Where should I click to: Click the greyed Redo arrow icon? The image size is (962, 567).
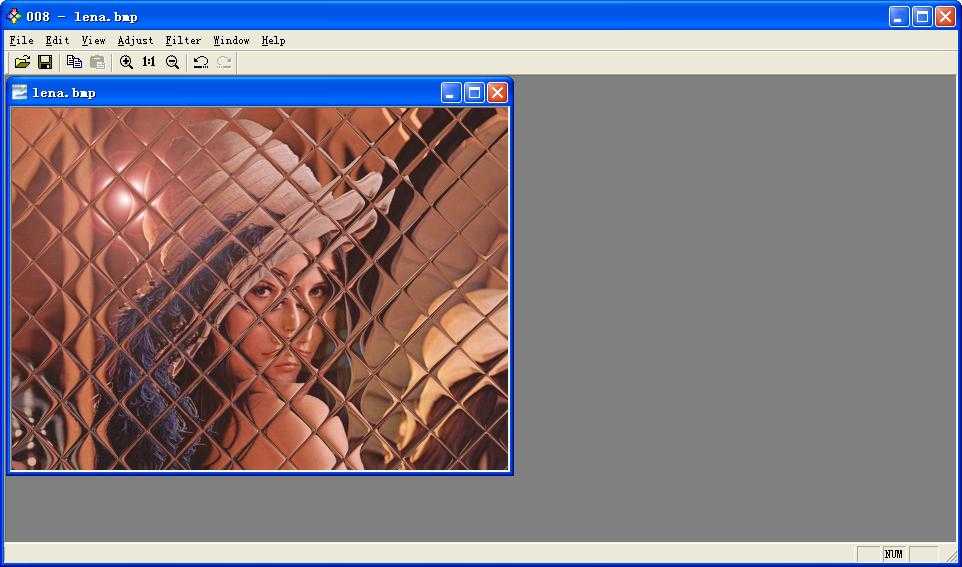(223, 62)
